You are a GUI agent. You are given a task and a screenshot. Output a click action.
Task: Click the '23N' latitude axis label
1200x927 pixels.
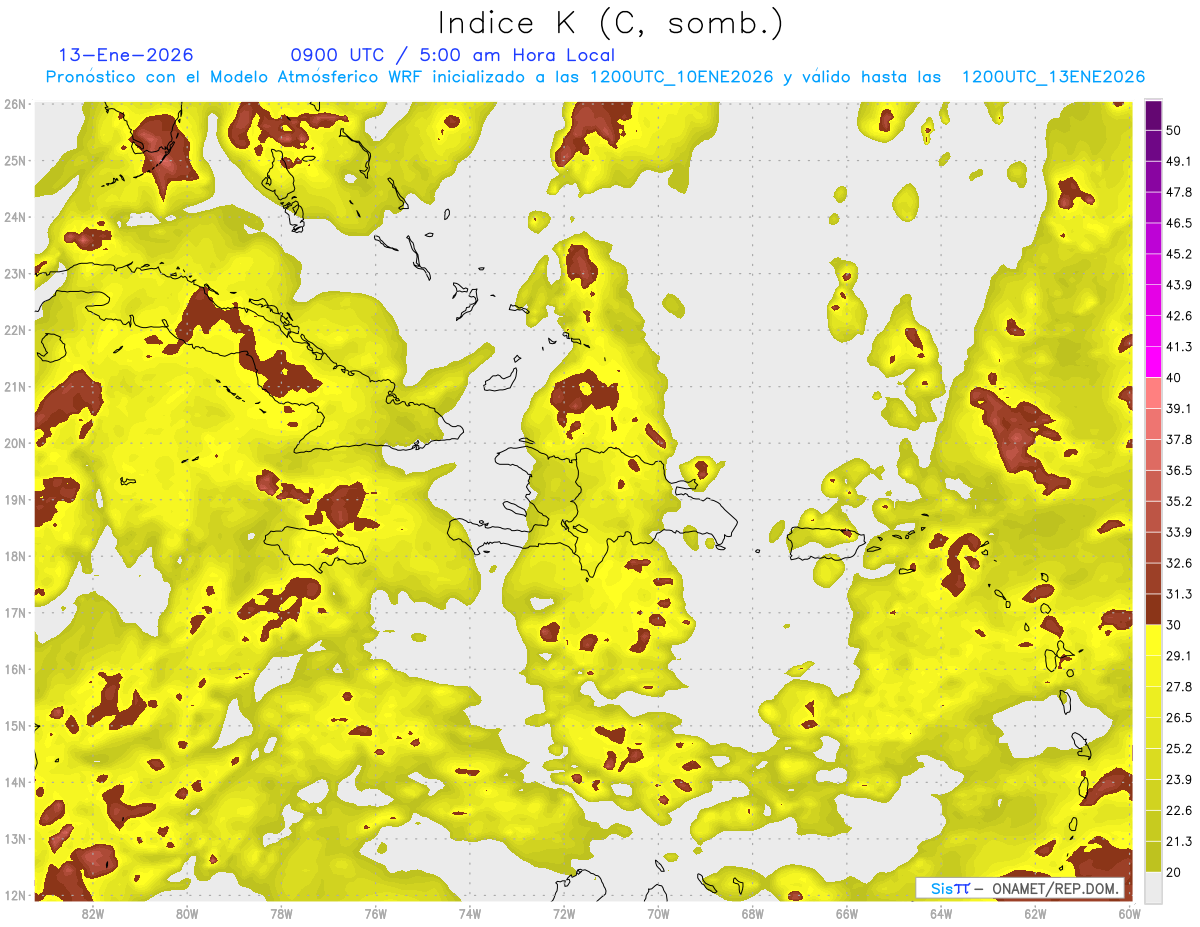(x=16, y=273)
